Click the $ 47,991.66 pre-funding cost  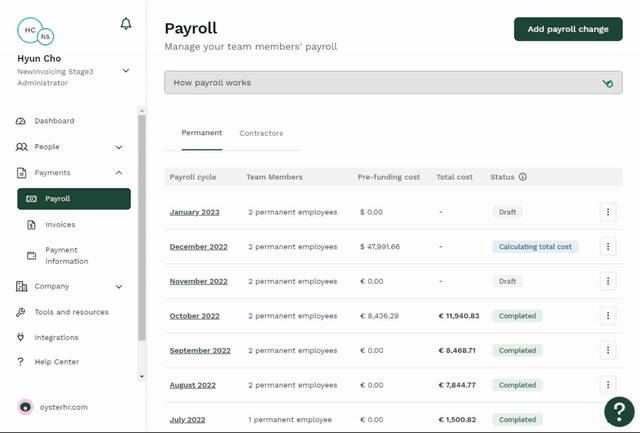[380, 247]
